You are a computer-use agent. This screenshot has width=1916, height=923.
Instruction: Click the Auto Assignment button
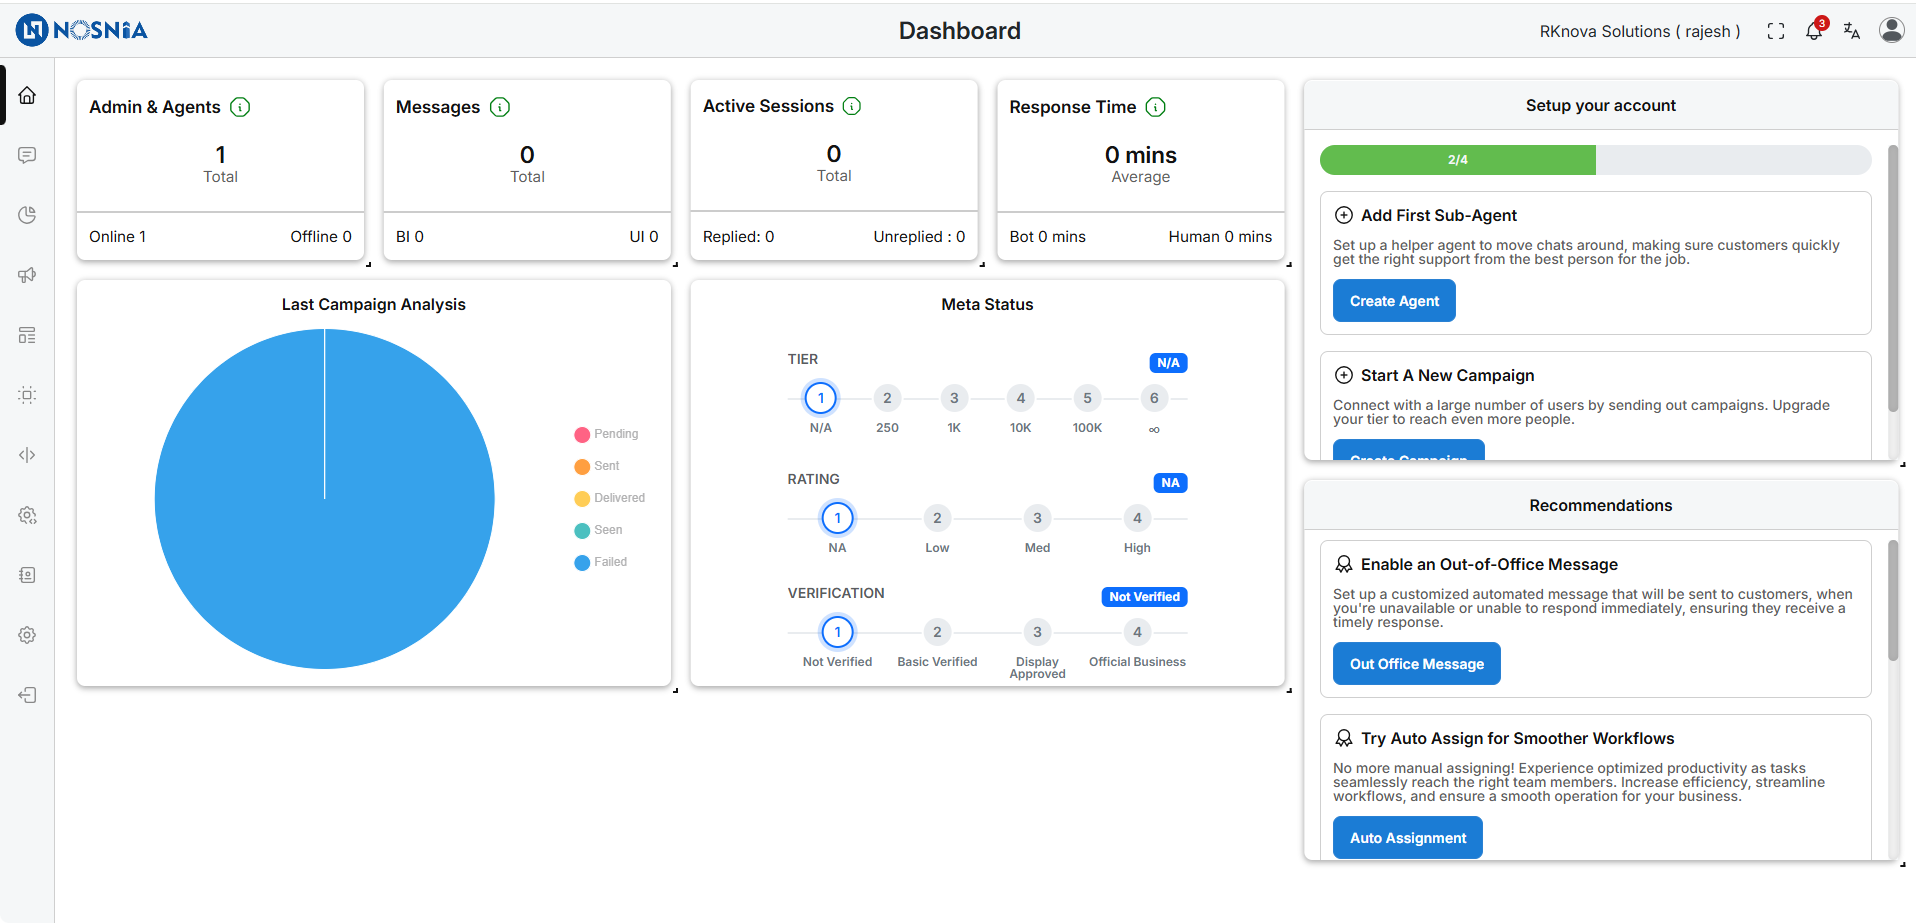pyautogui.click(x=1408, y=838)
